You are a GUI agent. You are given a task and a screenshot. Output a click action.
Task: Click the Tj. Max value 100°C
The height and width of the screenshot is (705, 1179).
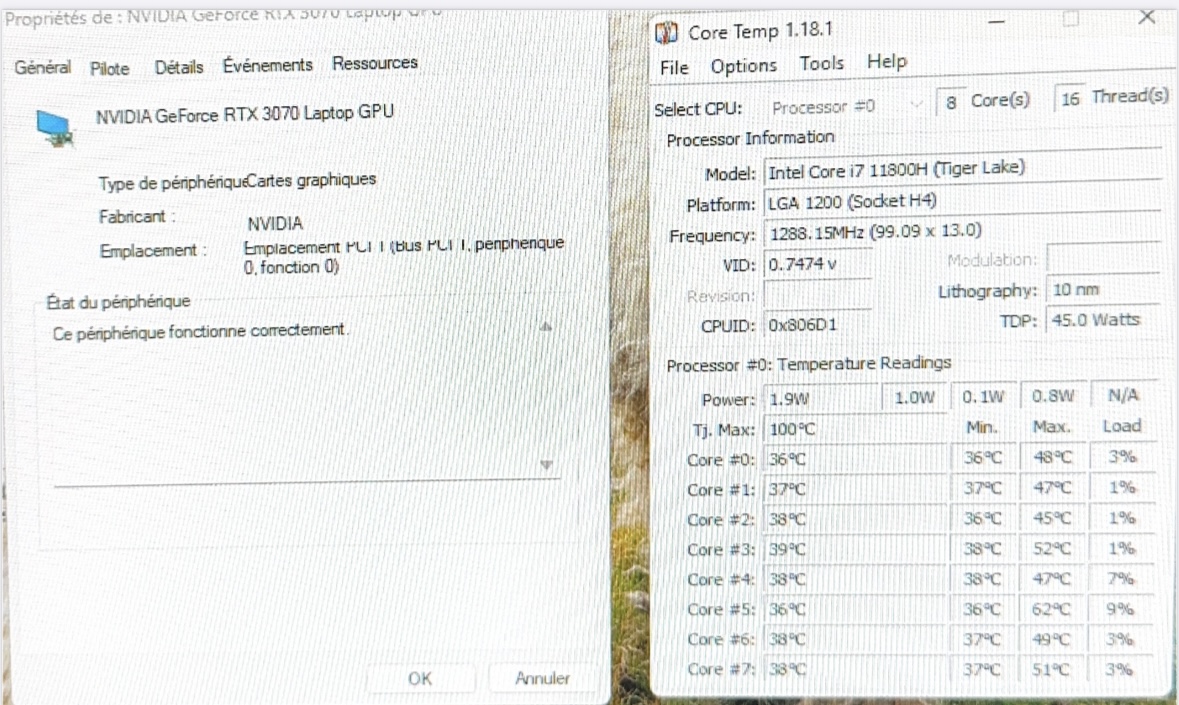tap(854, 429)
